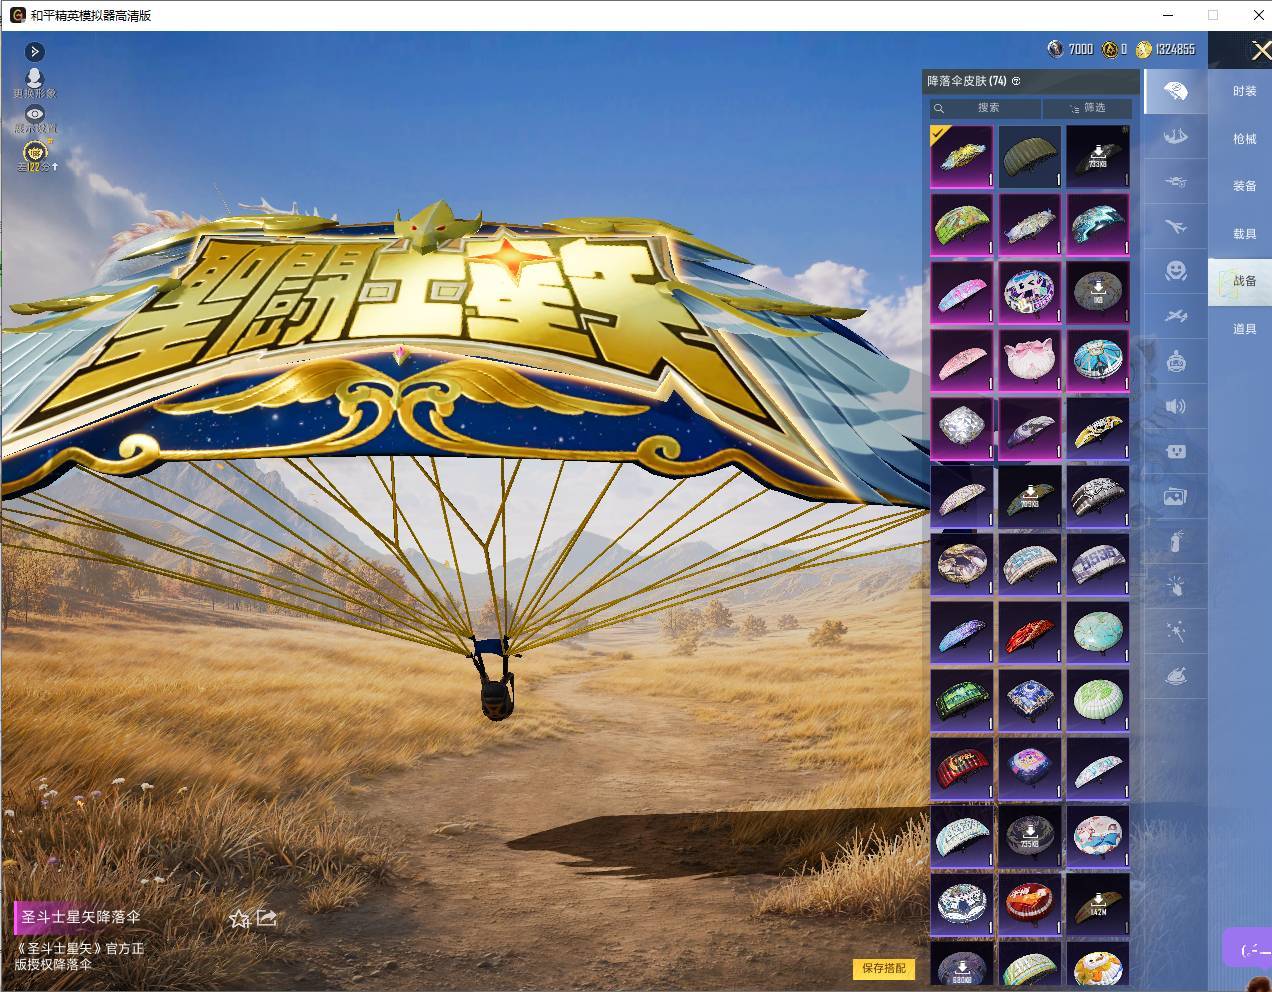
Task: Select the equipped gold parachute skin thumbnail
Action: point(962,157)
